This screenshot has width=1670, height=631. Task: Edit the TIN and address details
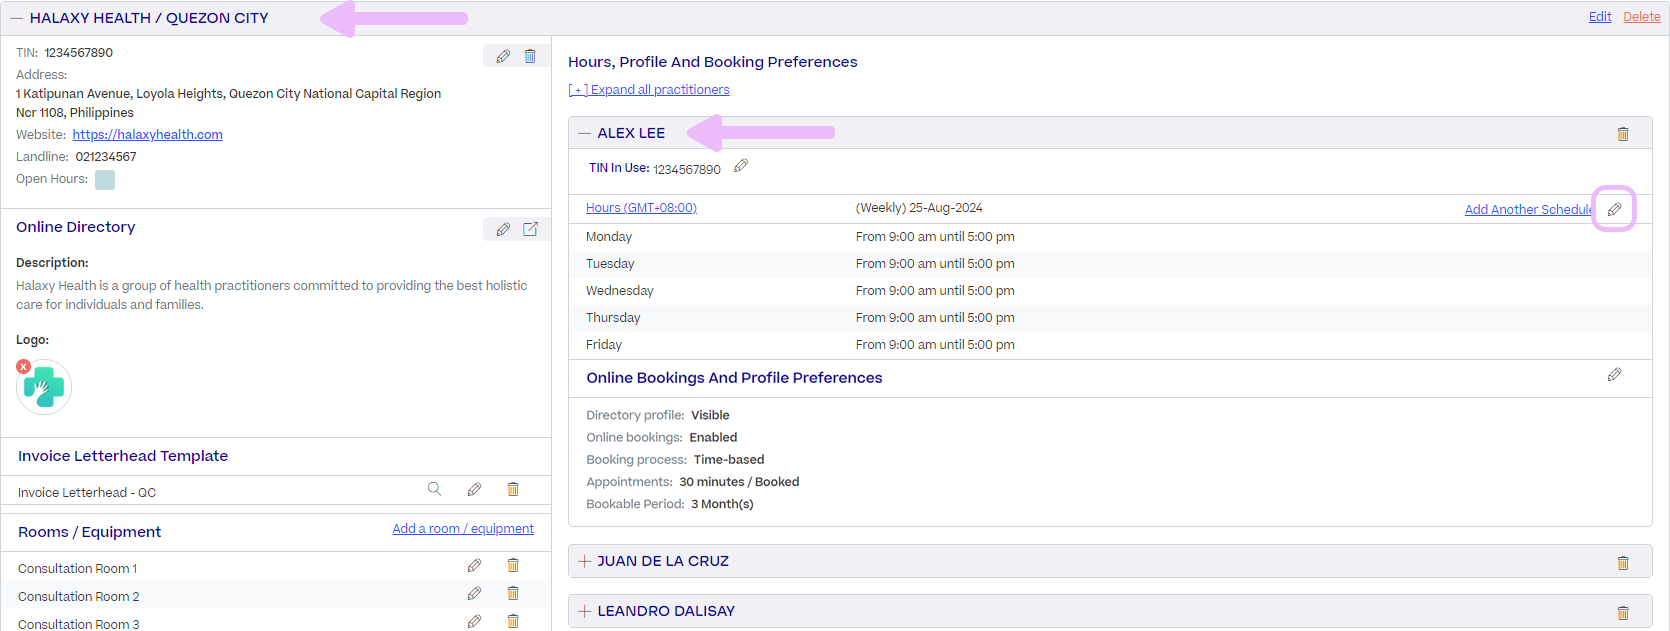[x=503, y=56]
